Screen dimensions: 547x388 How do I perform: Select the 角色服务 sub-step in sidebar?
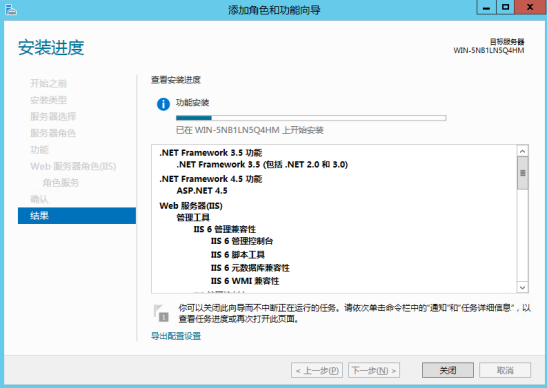[61, 182]
